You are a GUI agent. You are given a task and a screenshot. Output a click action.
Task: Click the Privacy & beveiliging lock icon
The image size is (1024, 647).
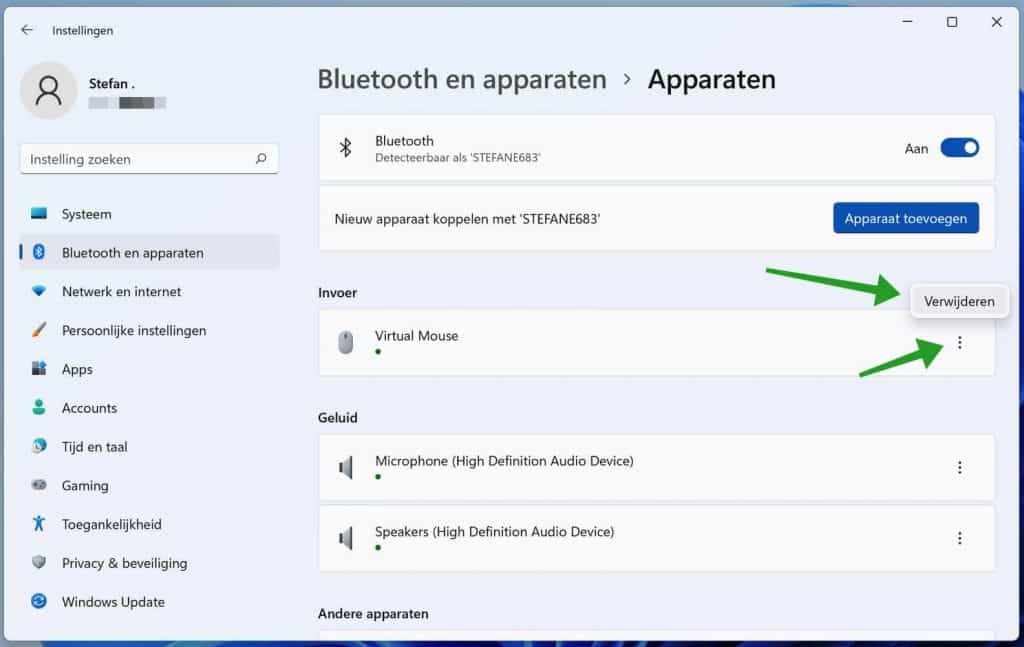coord(39,563)
